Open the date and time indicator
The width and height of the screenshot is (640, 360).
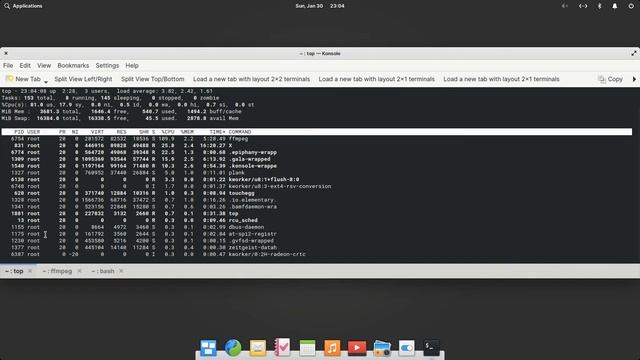(x=320, y=6)
